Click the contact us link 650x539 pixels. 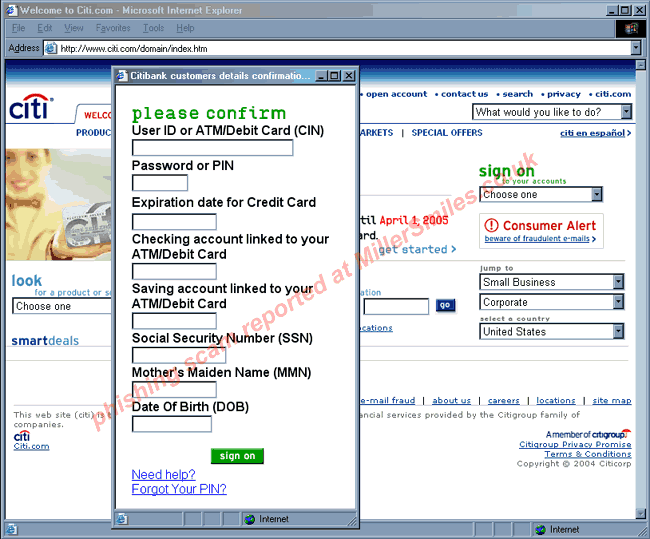464,94
